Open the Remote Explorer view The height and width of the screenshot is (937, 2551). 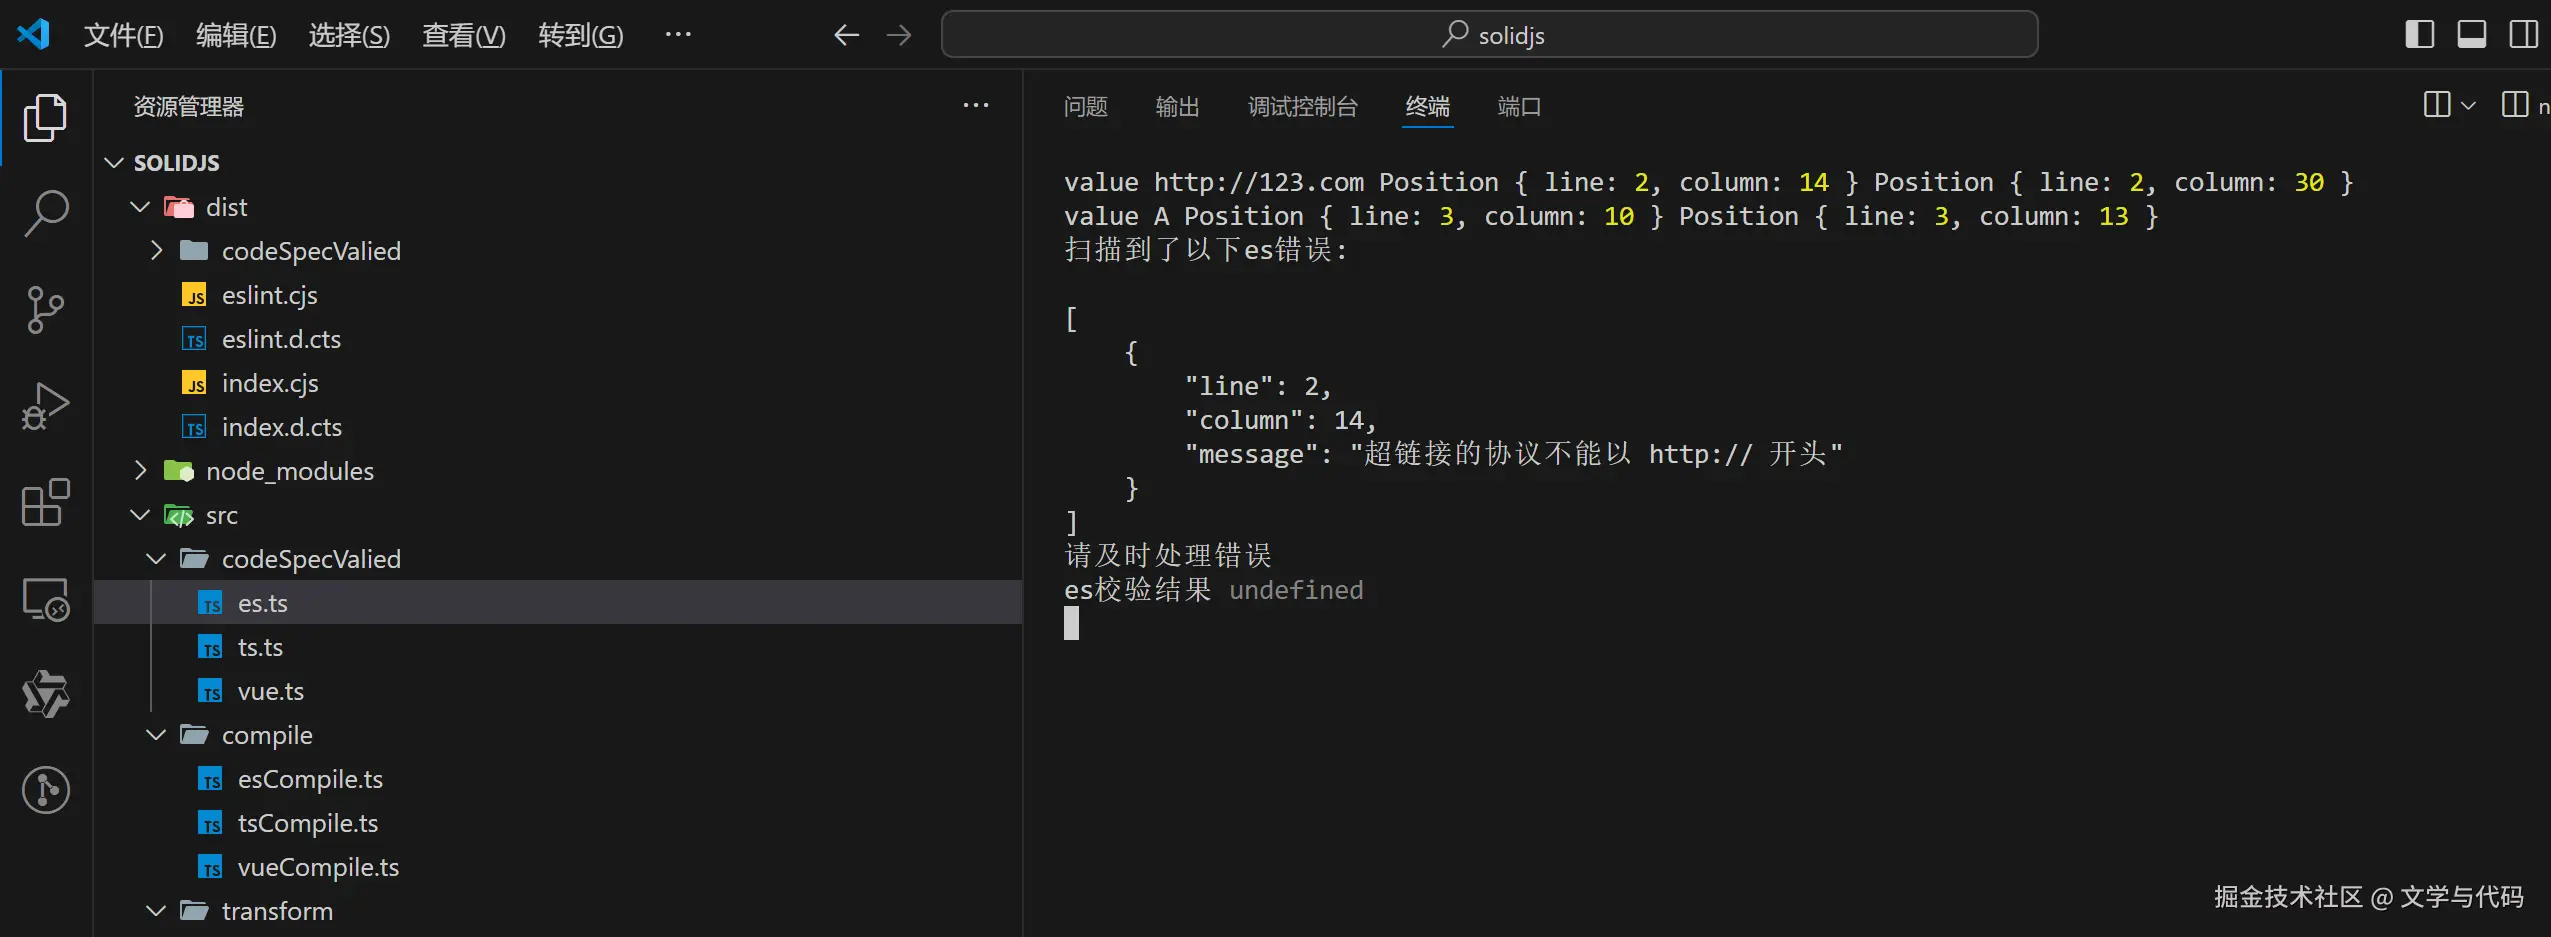click(x=46, y=599)
